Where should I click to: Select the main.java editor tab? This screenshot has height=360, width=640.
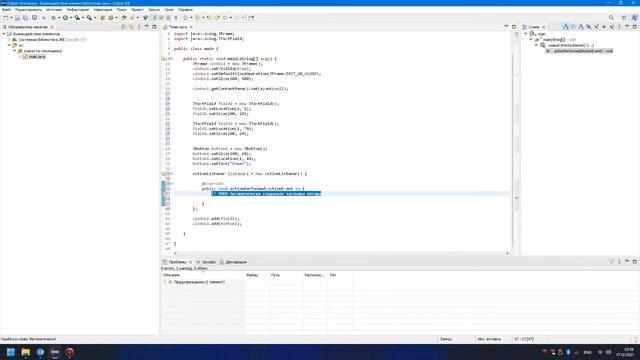[x=178, y=27]
